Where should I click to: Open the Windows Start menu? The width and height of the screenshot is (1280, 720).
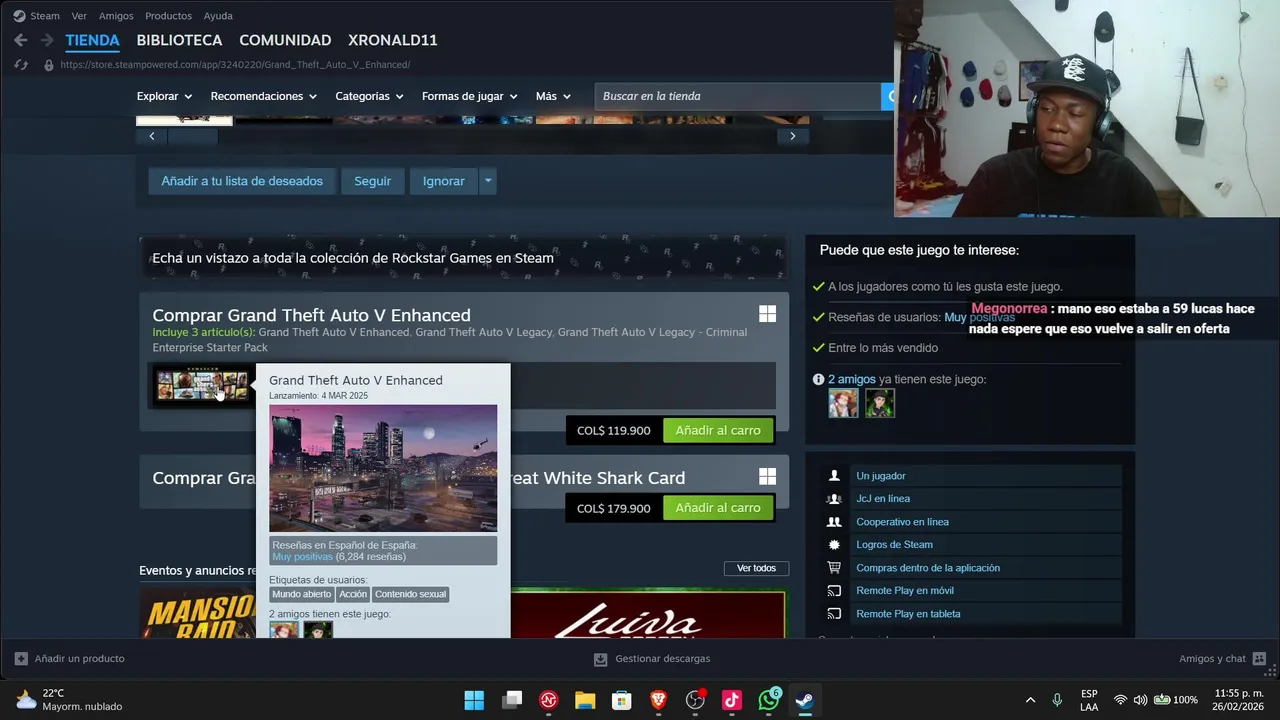pos(474,700)
